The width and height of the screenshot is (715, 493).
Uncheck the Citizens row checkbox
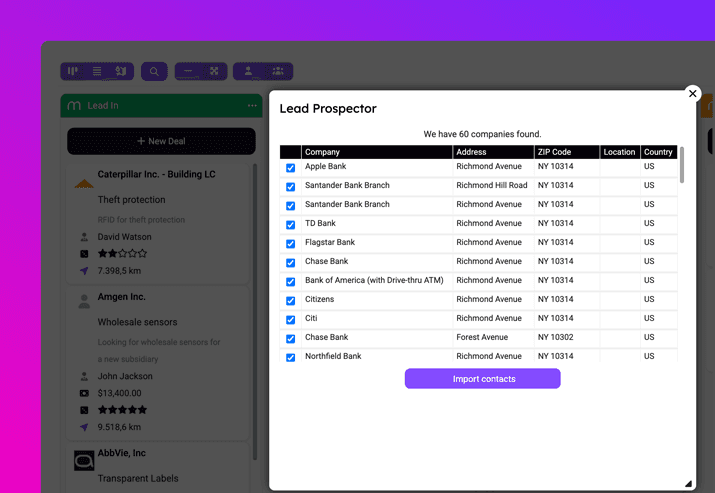click(290, 301)
